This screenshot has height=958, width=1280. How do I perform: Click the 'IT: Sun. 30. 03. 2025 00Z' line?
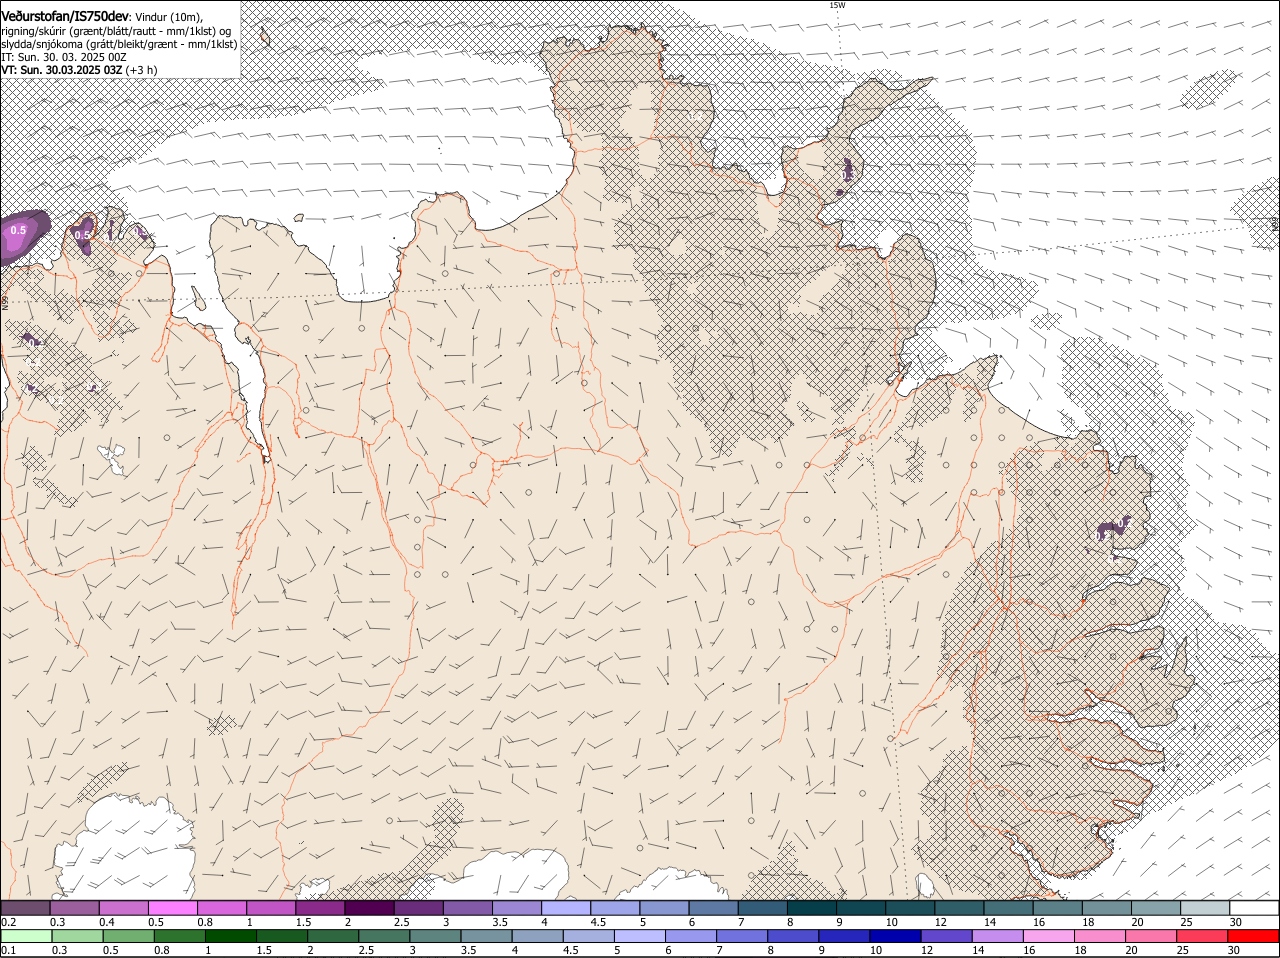click(63, 57)
